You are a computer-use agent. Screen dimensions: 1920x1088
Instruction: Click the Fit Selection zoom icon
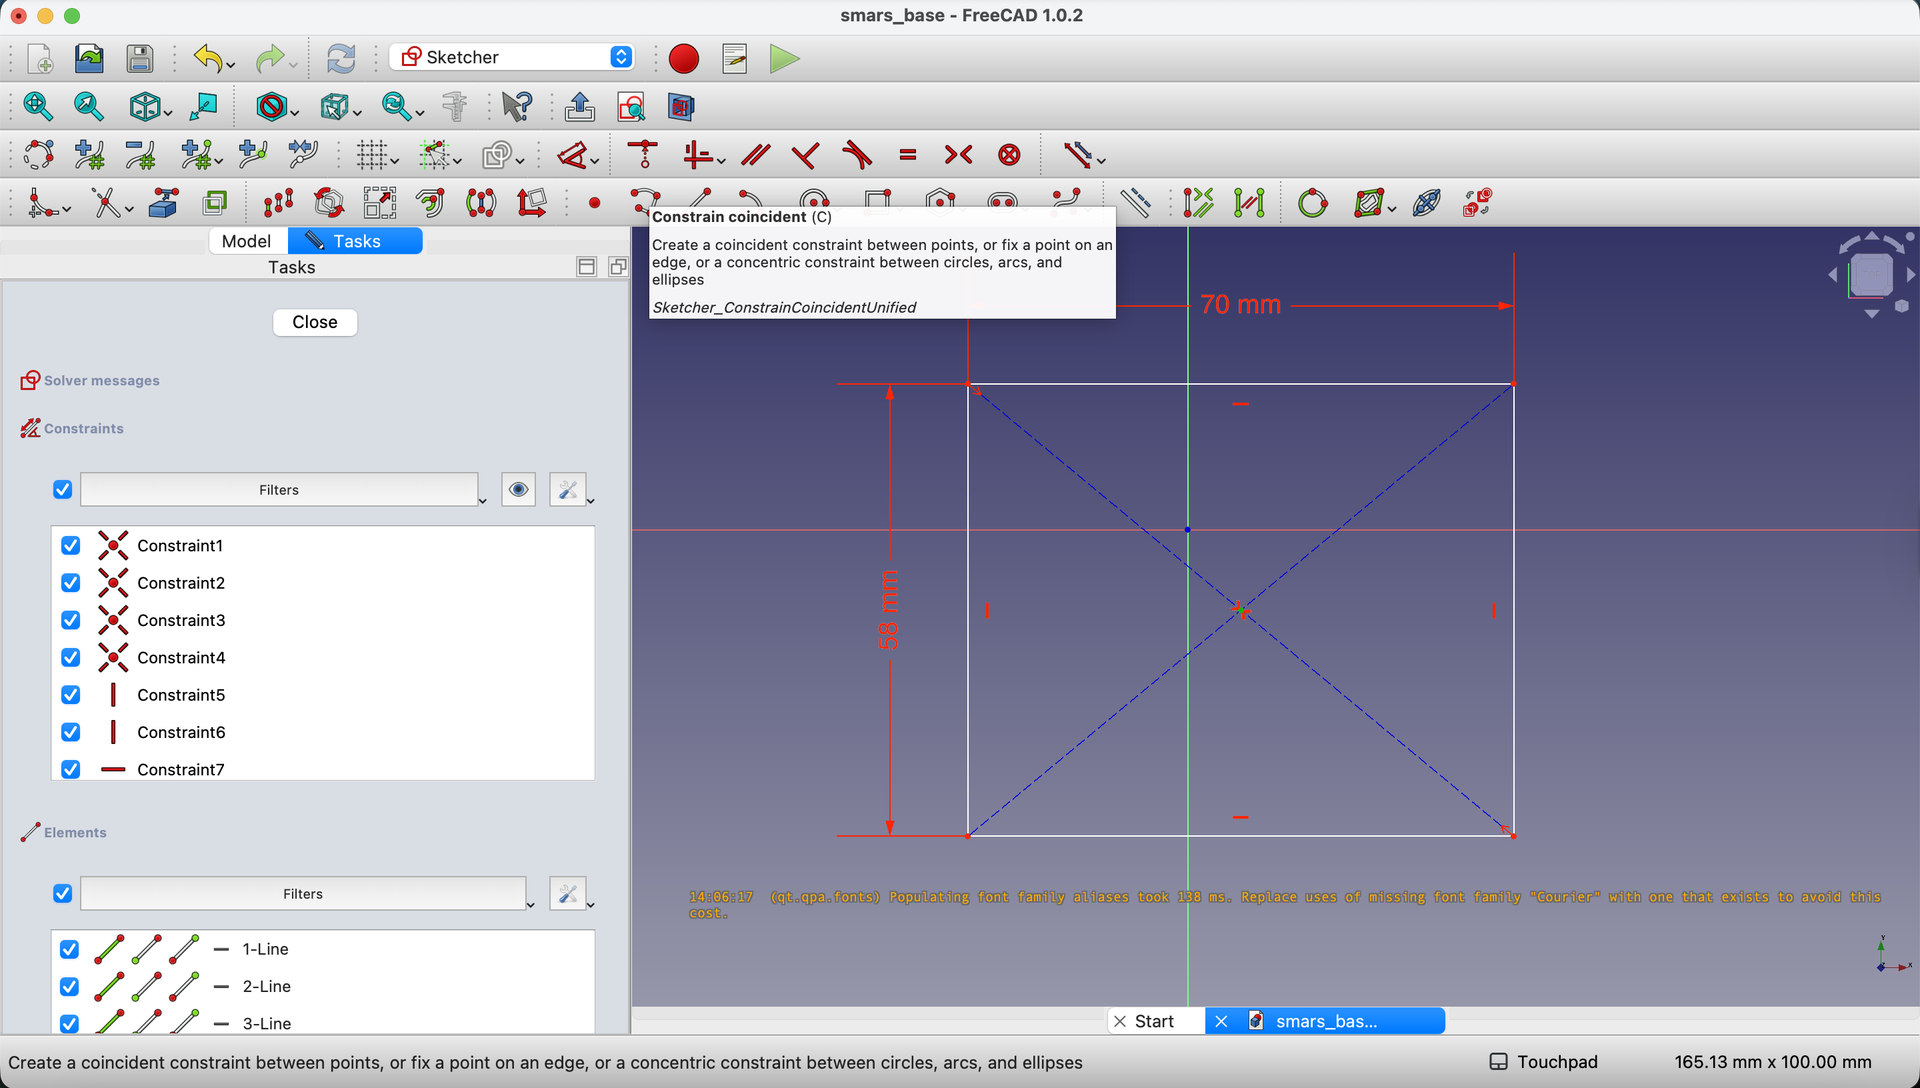point(88,106)
